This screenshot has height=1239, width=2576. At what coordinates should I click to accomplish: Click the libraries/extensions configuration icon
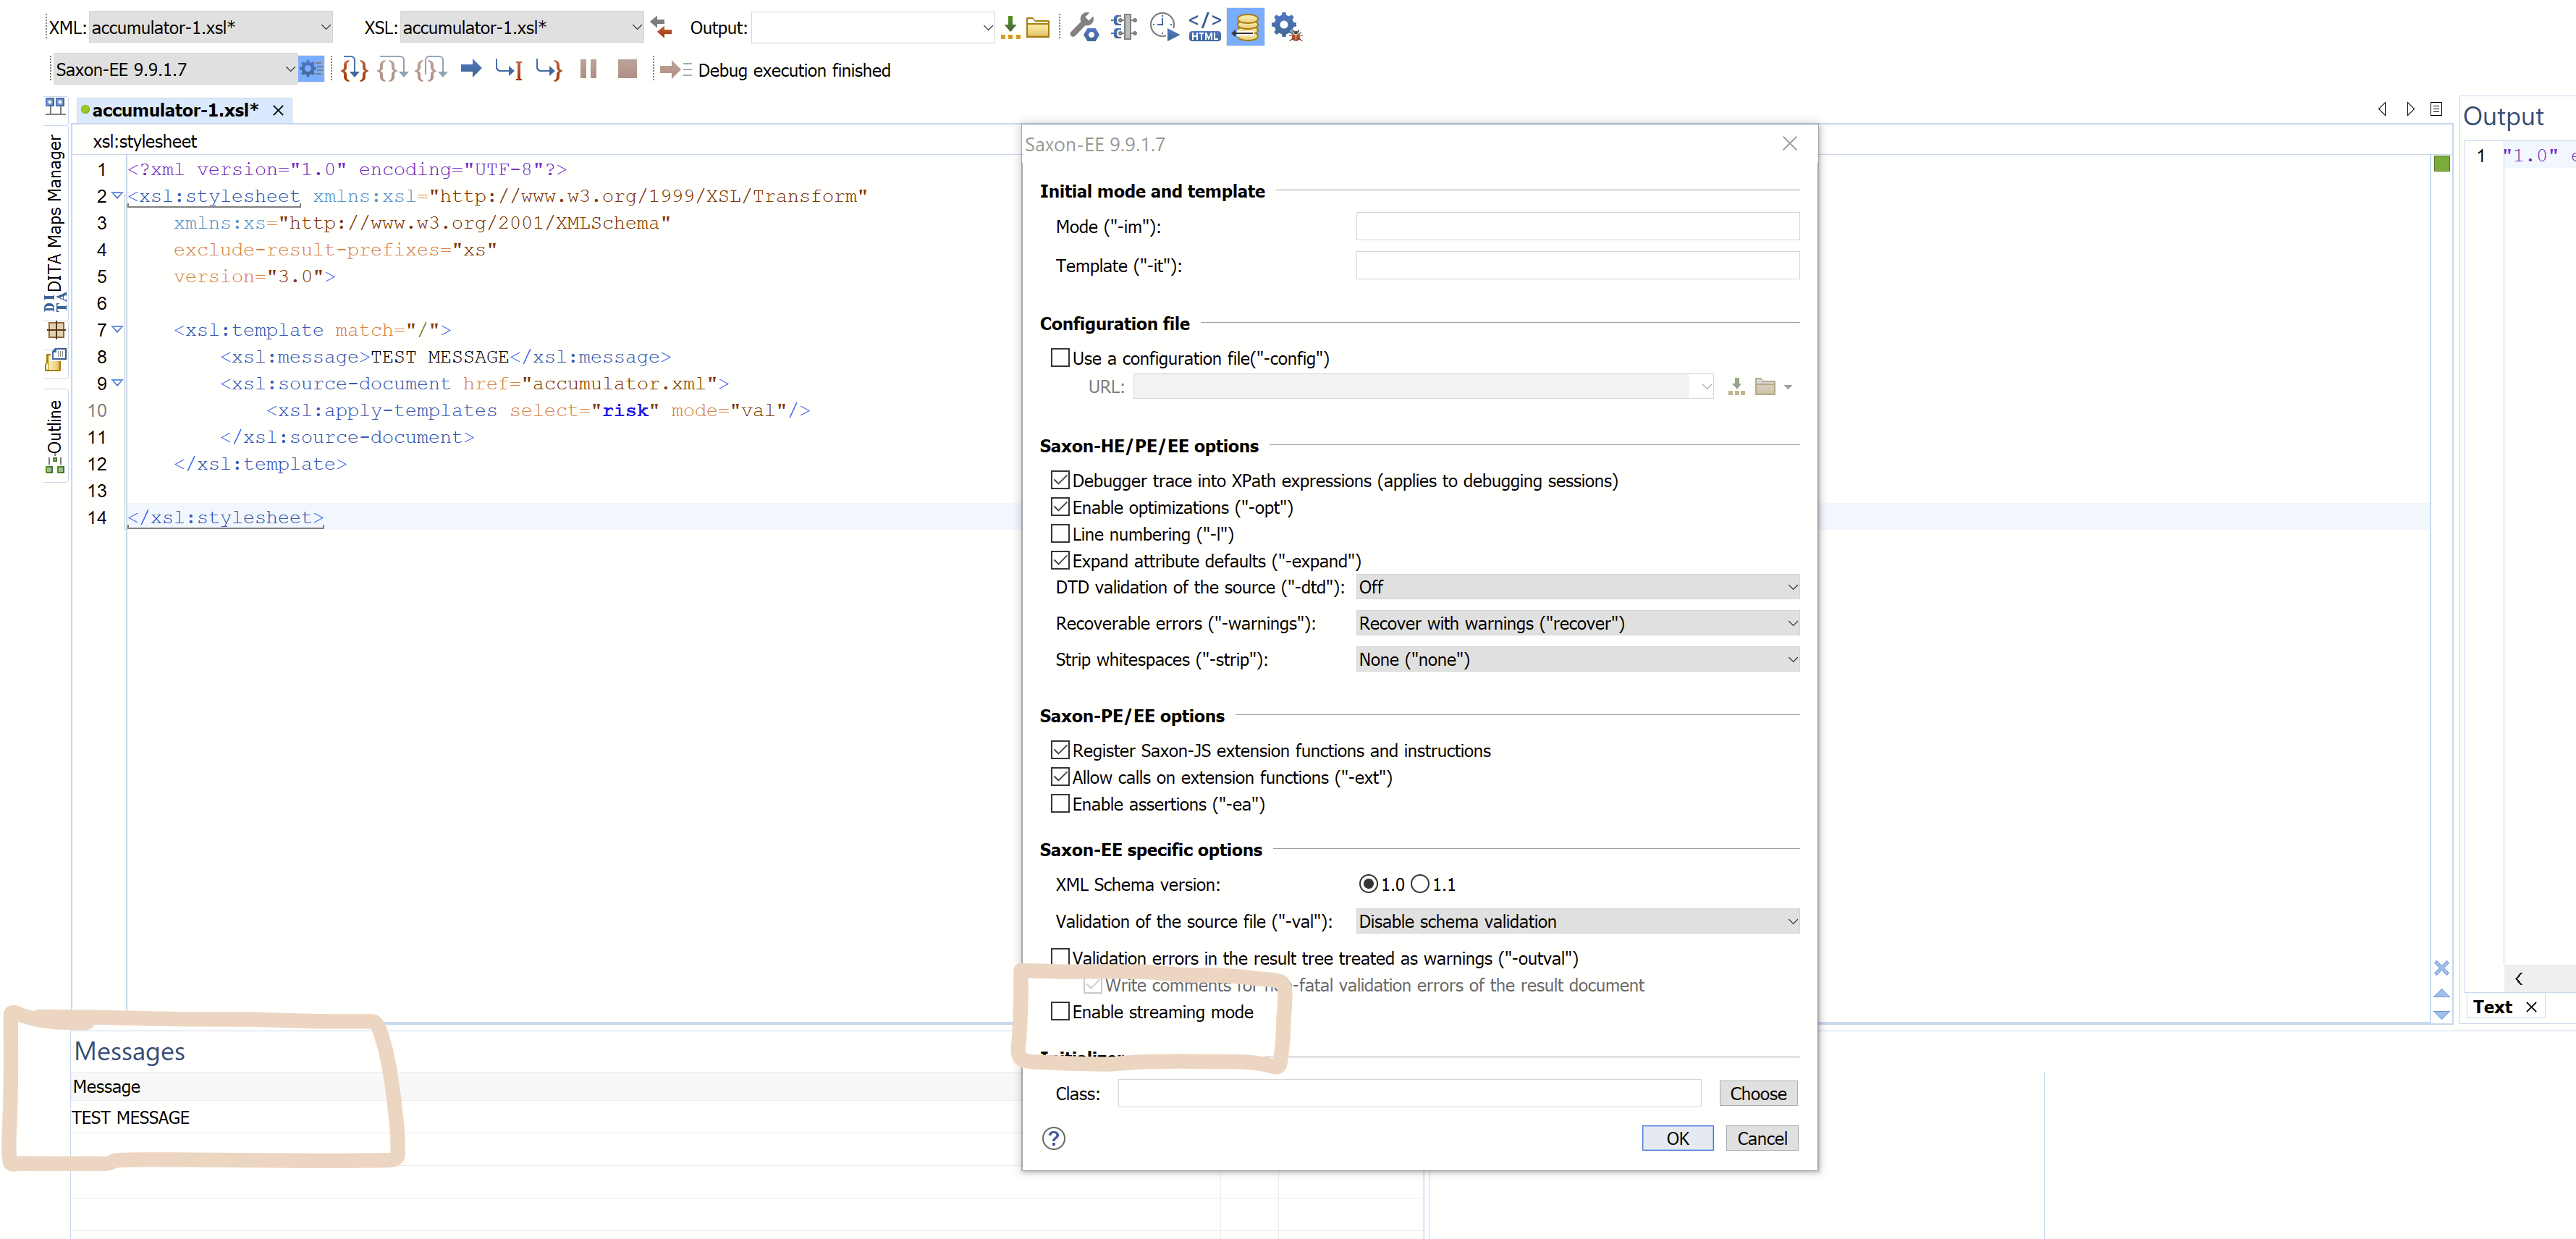[1124, 26]
